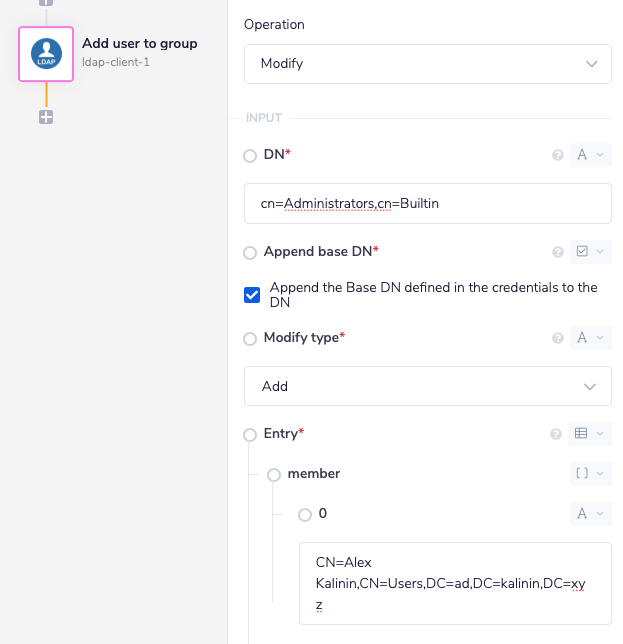Open member array type selector
The image size is (623, 644).
click(x=590, y=474)
